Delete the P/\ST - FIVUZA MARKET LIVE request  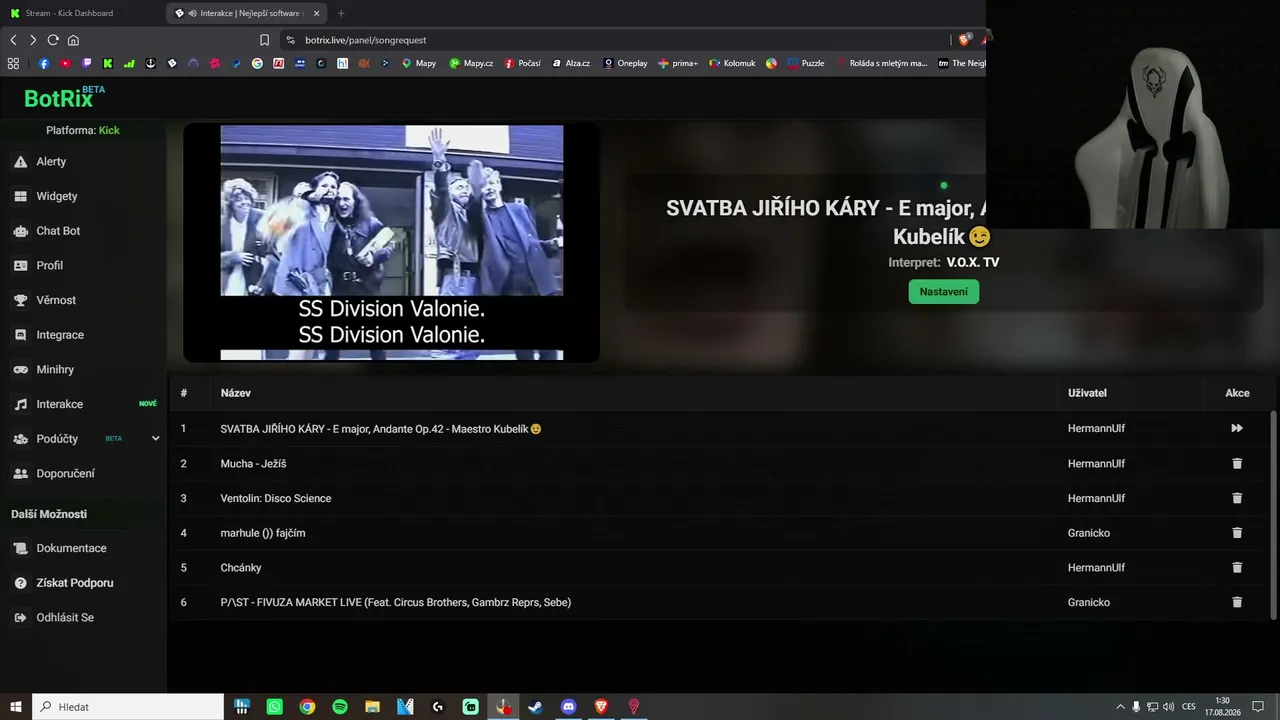click(x=1237, y=602)
